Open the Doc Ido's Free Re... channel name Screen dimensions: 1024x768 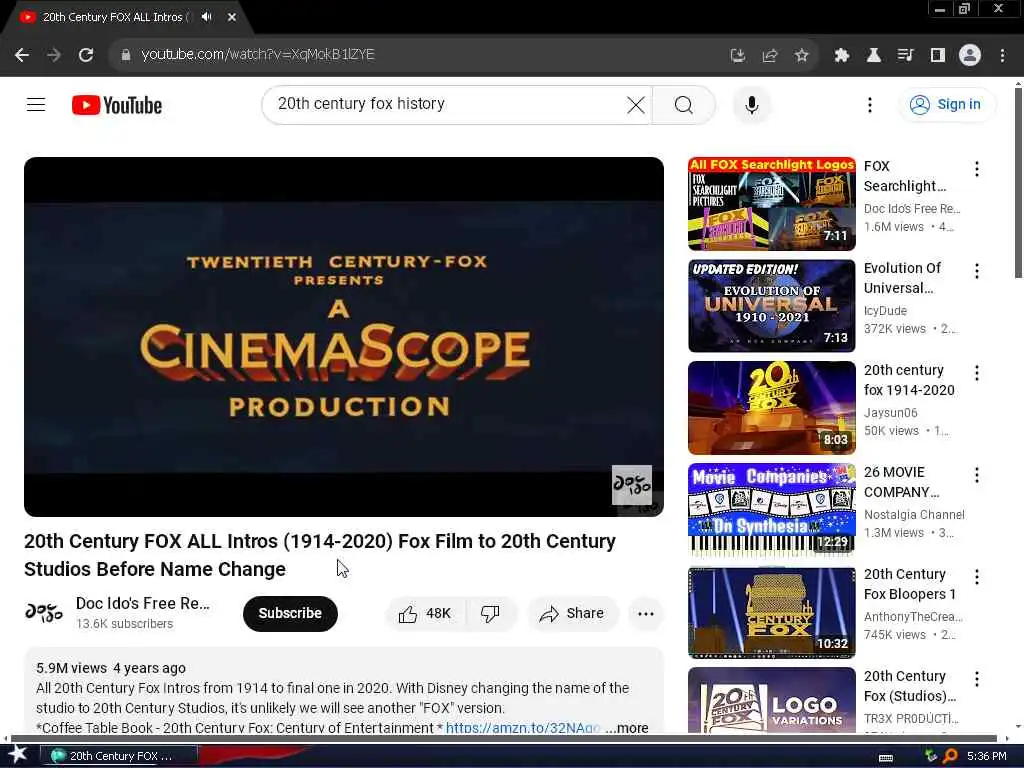pos(142,603)
